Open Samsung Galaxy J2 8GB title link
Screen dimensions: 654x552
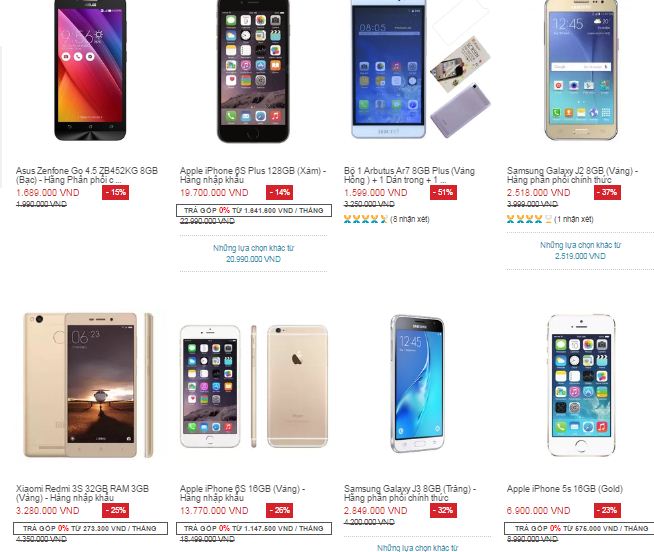572,175
